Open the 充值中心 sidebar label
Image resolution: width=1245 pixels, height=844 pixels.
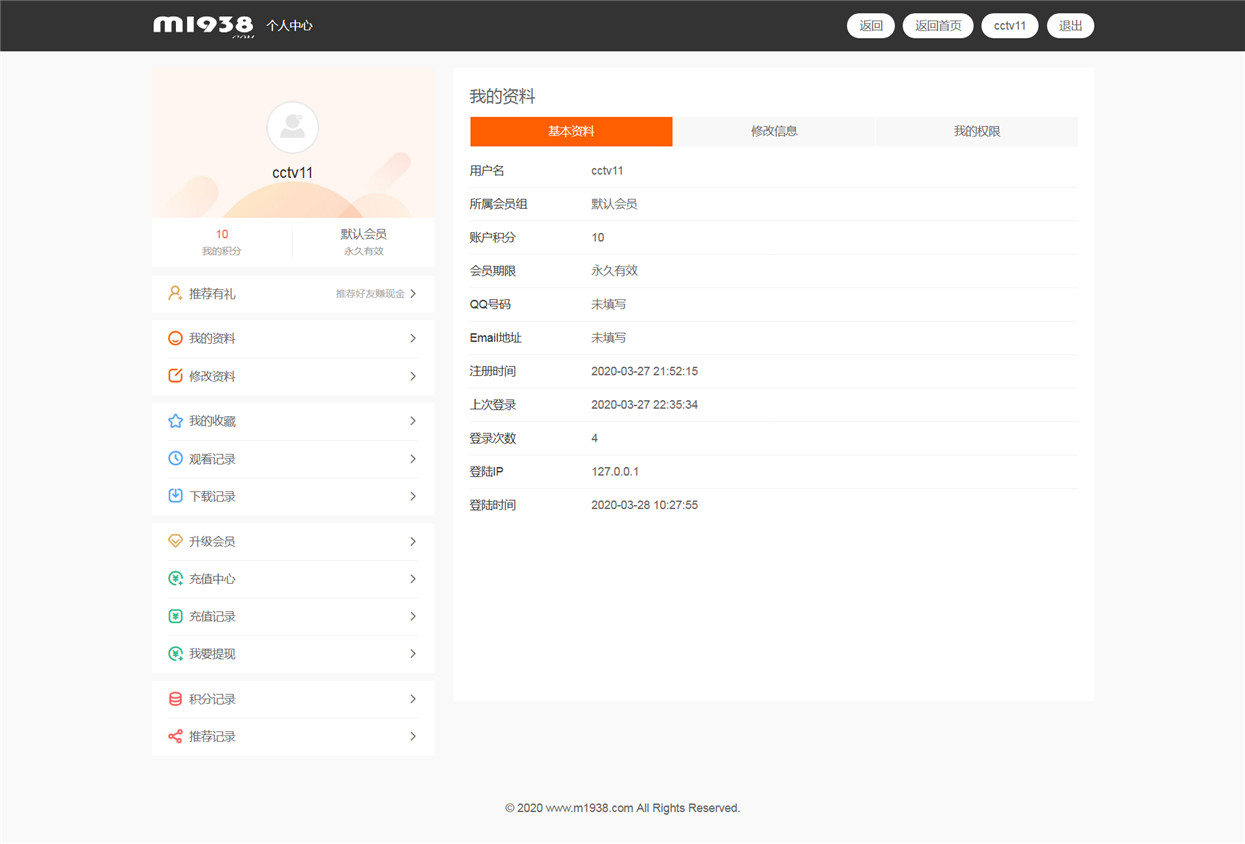pyautogui.click(x=212, y=579)
